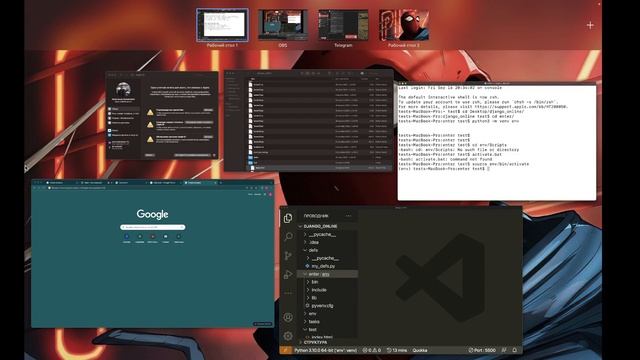The width and height of the screenshot is (640, 360).
Task: Switch to the Рабочий стол 1 desktop thumbnail
Action: tap(222, 25)
